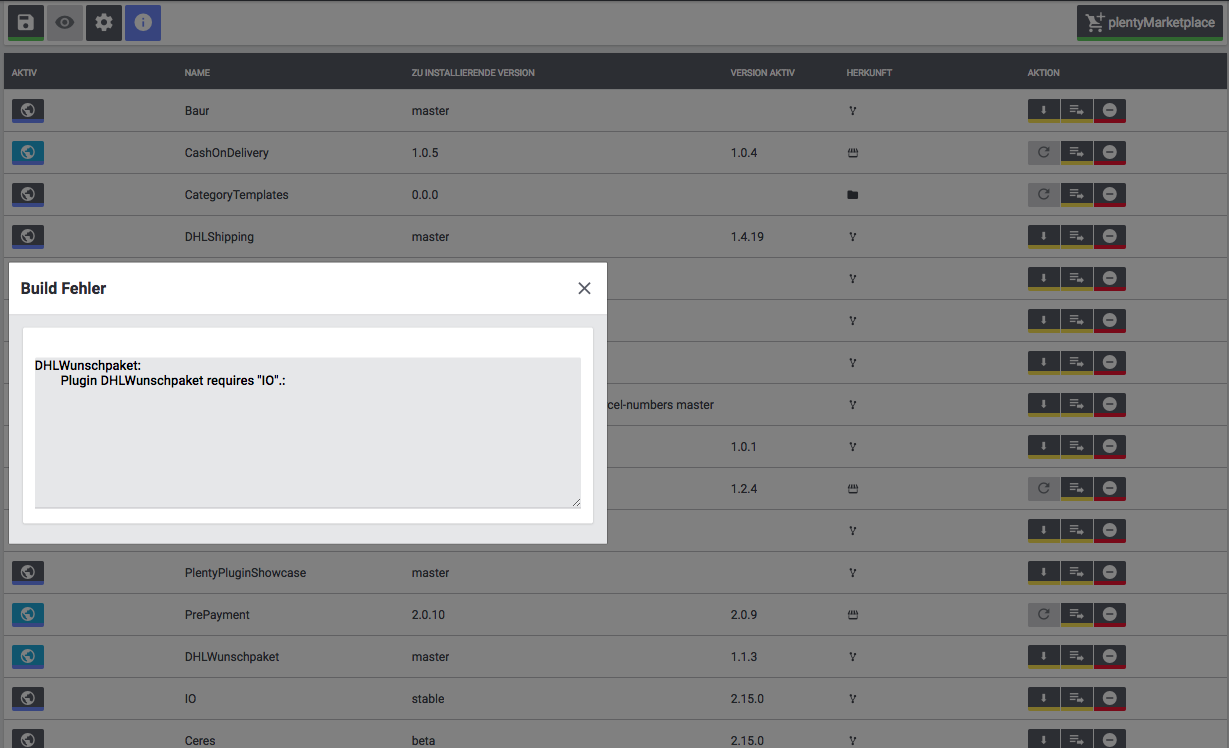The width and height of the screenshot is (1229, 748).
Task: Click the download arrow icon for IO
Action: (x=1044, y=699)
